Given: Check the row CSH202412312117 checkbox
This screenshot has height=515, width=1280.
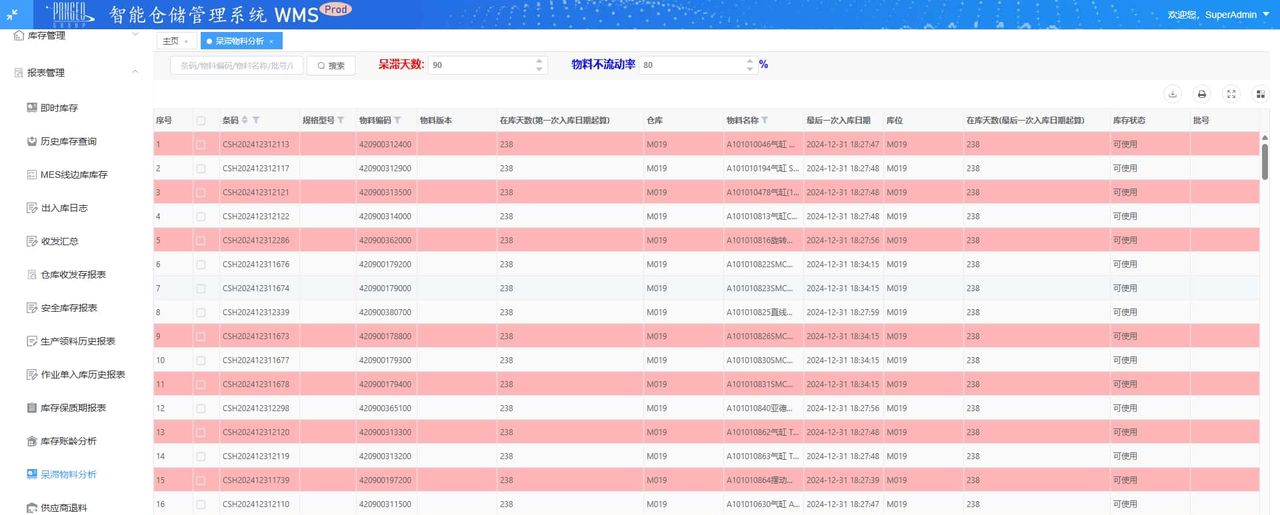Looking at the screenshot, I should coord(201,168).
